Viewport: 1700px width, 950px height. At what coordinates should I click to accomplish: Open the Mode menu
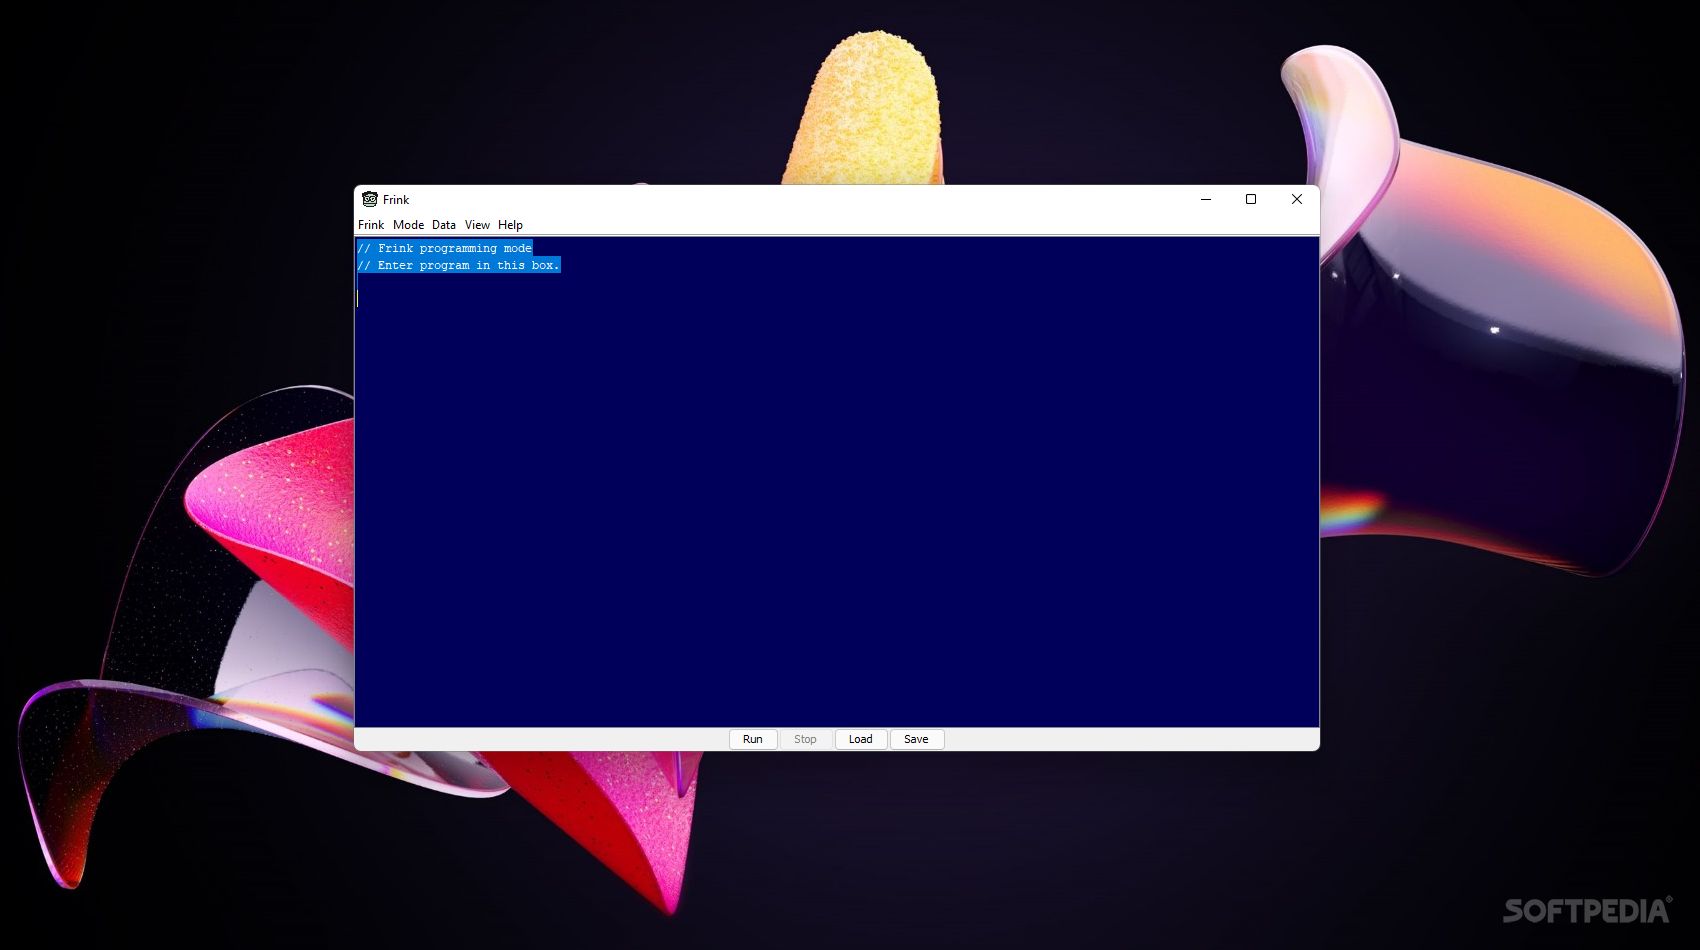[408, 225]
